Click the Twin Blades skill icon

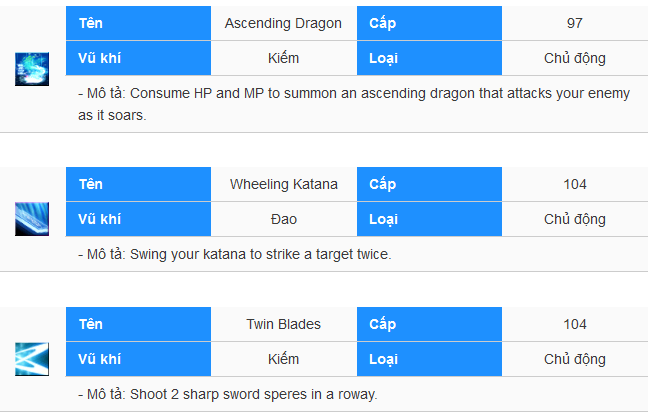click(x=32, y=359)
